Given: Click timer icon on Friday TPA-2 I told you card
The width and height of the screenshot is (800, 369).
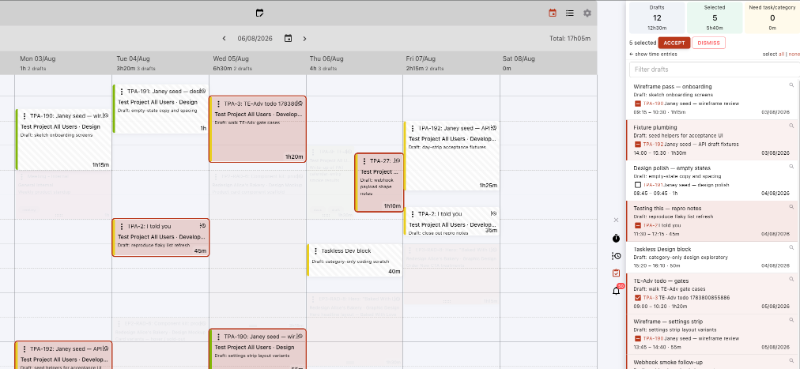Looking at the screenshot, I should point(494,214).
